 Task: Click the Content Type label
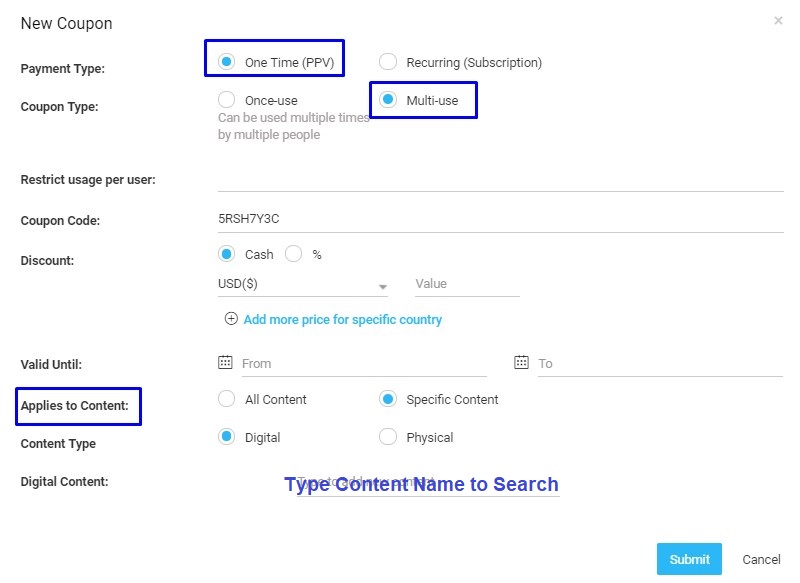tap(58, 444)
